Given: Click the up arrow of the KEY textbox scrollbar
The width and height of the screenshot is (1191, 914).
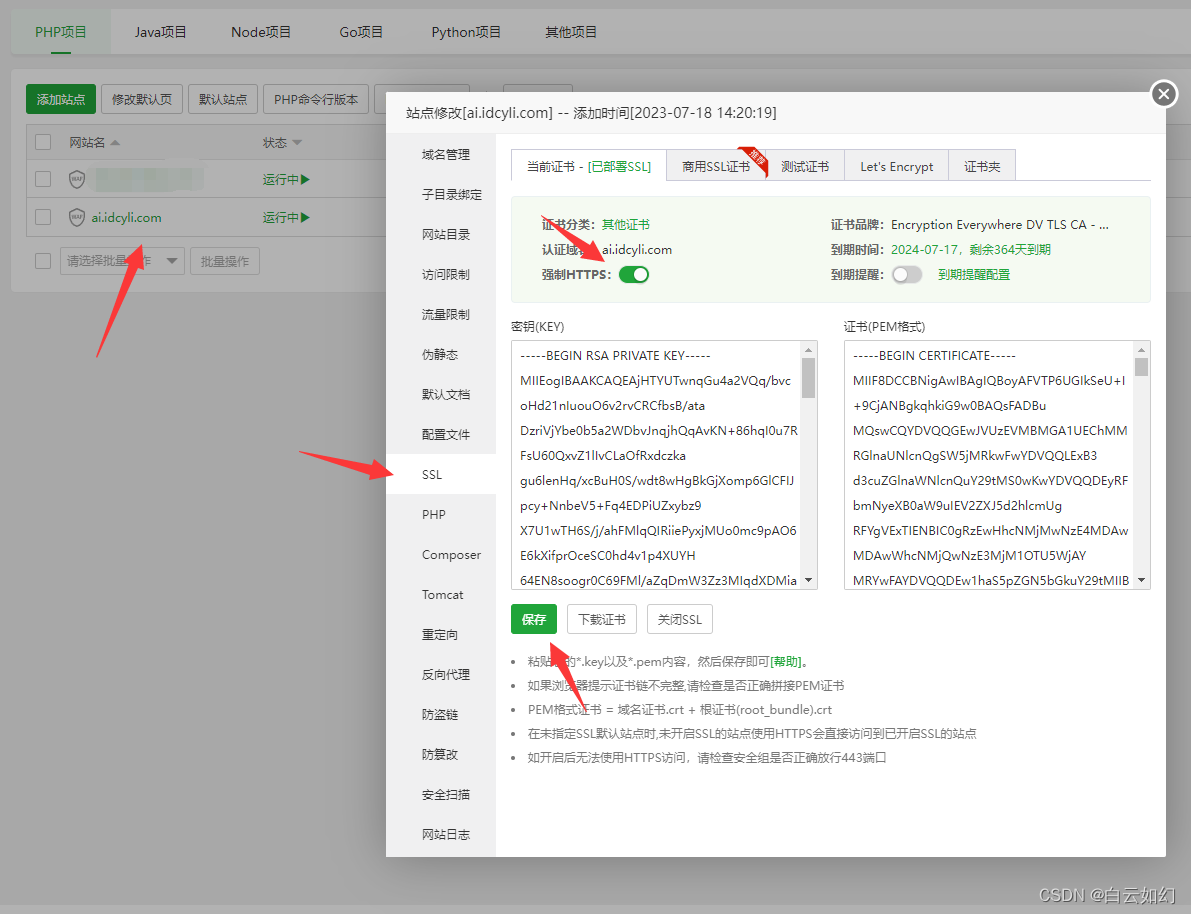Looking at the screenshot, I should pos(808,349).
